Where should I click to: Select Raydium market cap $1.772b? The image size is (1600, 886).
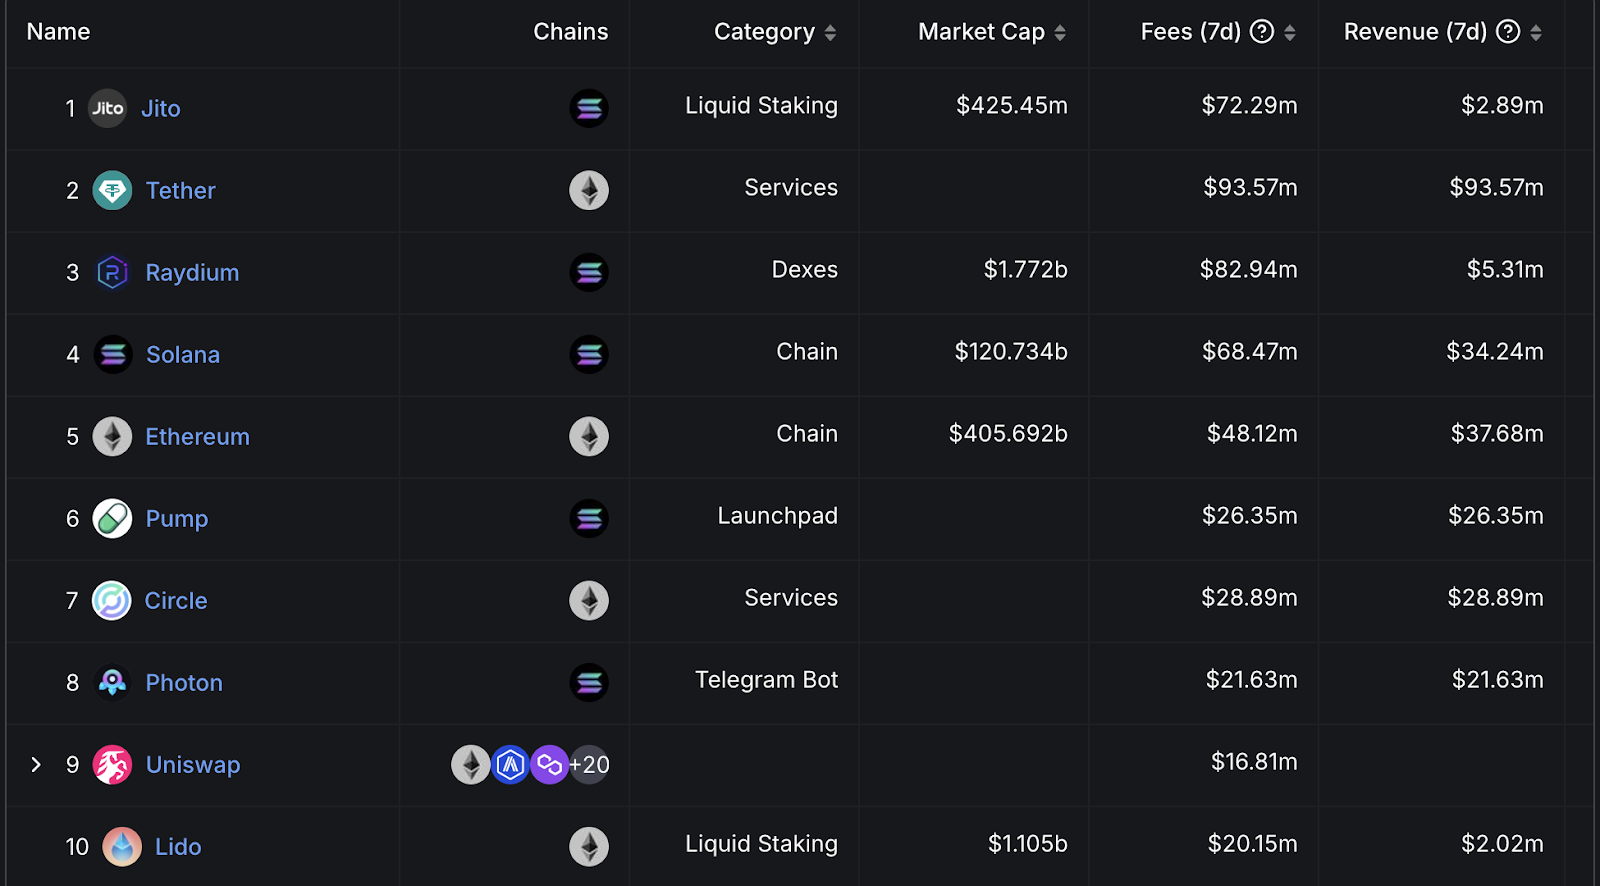[x=1025, y=269]
